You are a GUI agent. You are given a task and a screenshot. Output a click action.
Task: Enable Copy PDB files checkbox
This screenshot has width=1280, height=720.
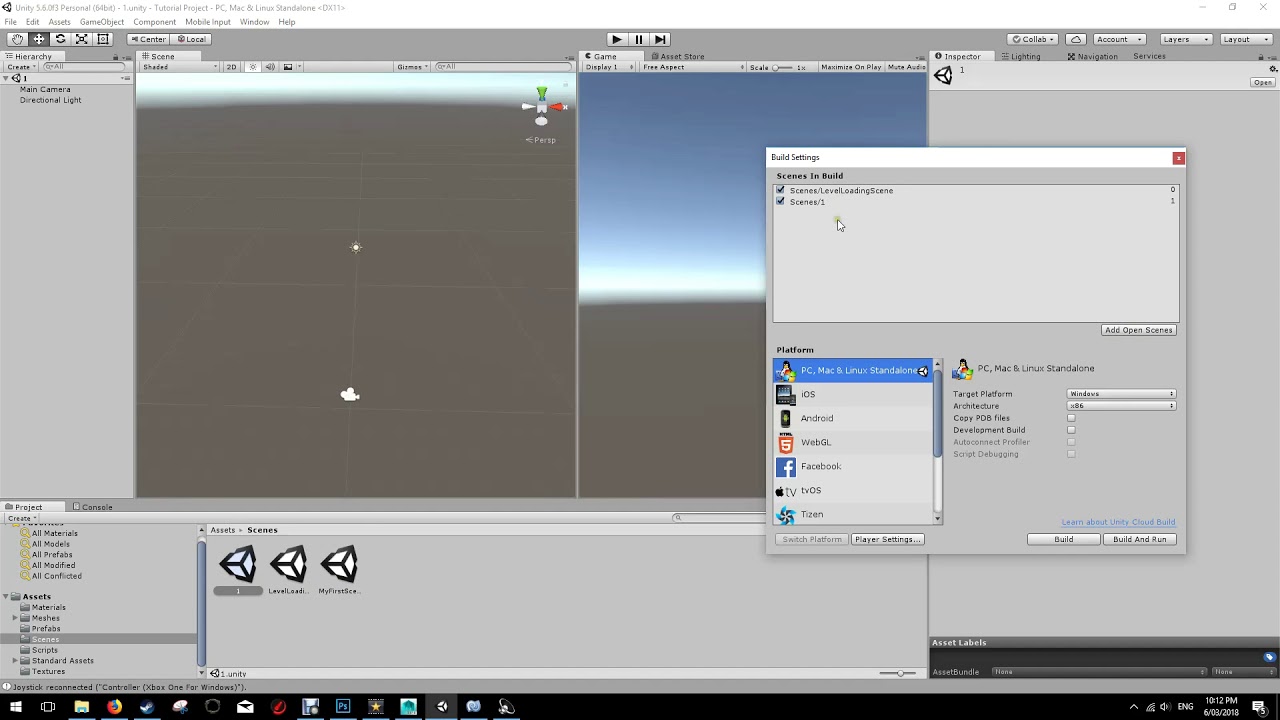pyautogui.click(x=1071, y=418)
